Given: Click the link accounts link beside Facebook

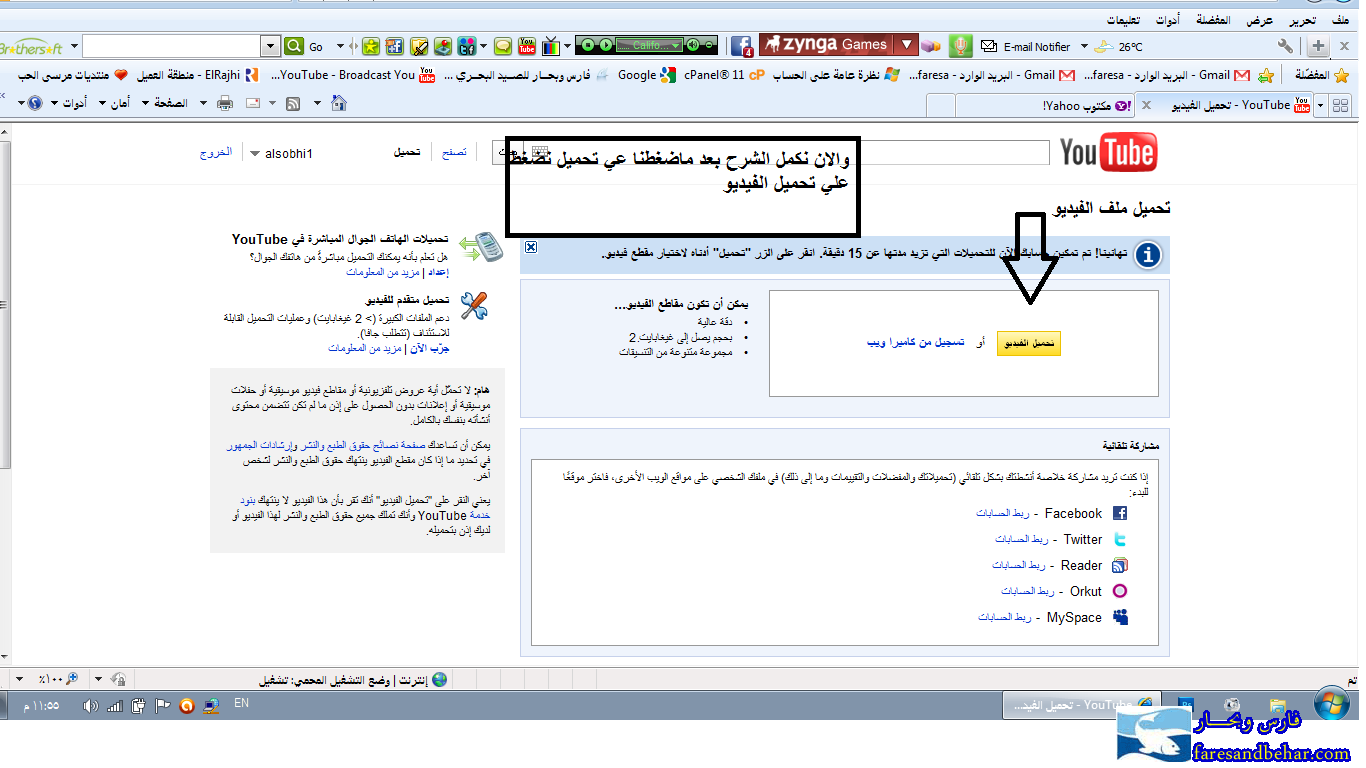Looking at the screenshot, I should point(1003,513).
